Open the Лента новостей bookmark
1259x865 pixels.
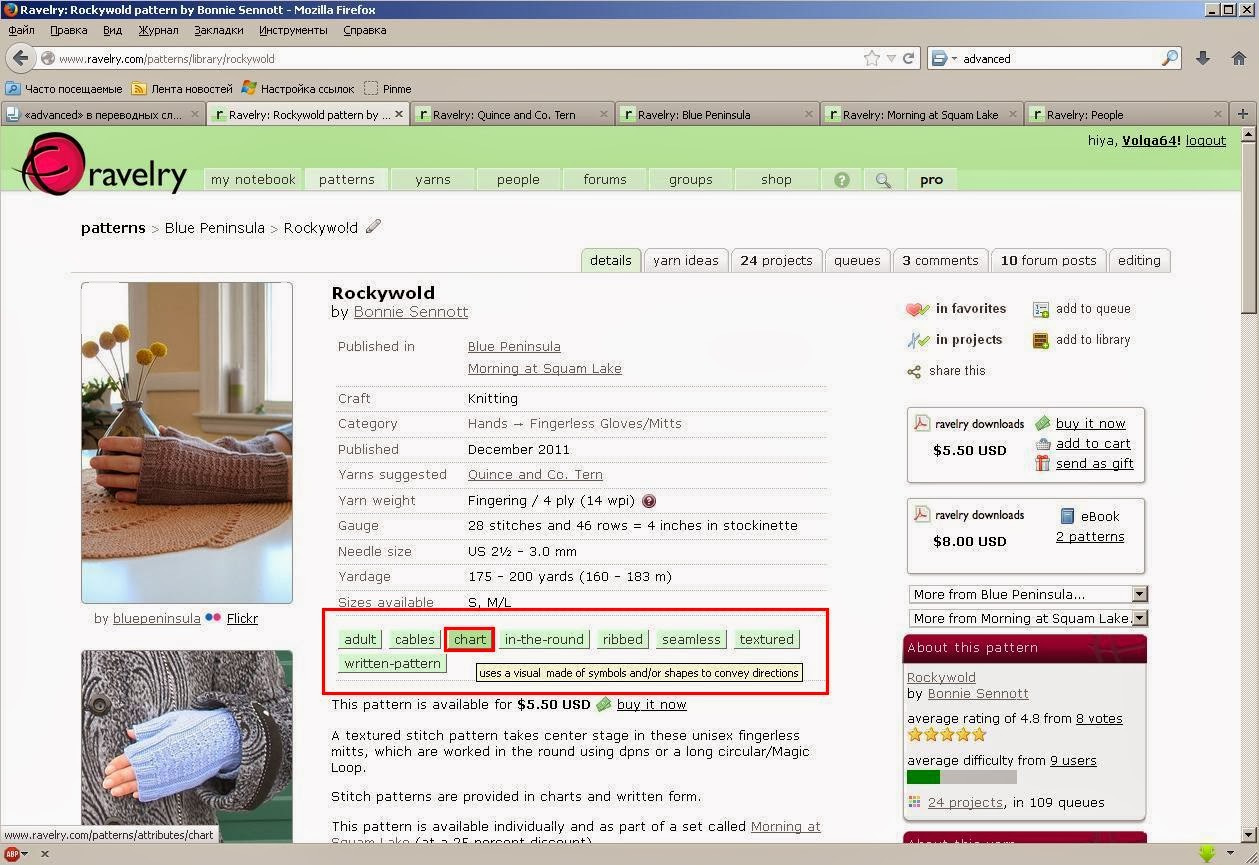(x=183, y=89)
